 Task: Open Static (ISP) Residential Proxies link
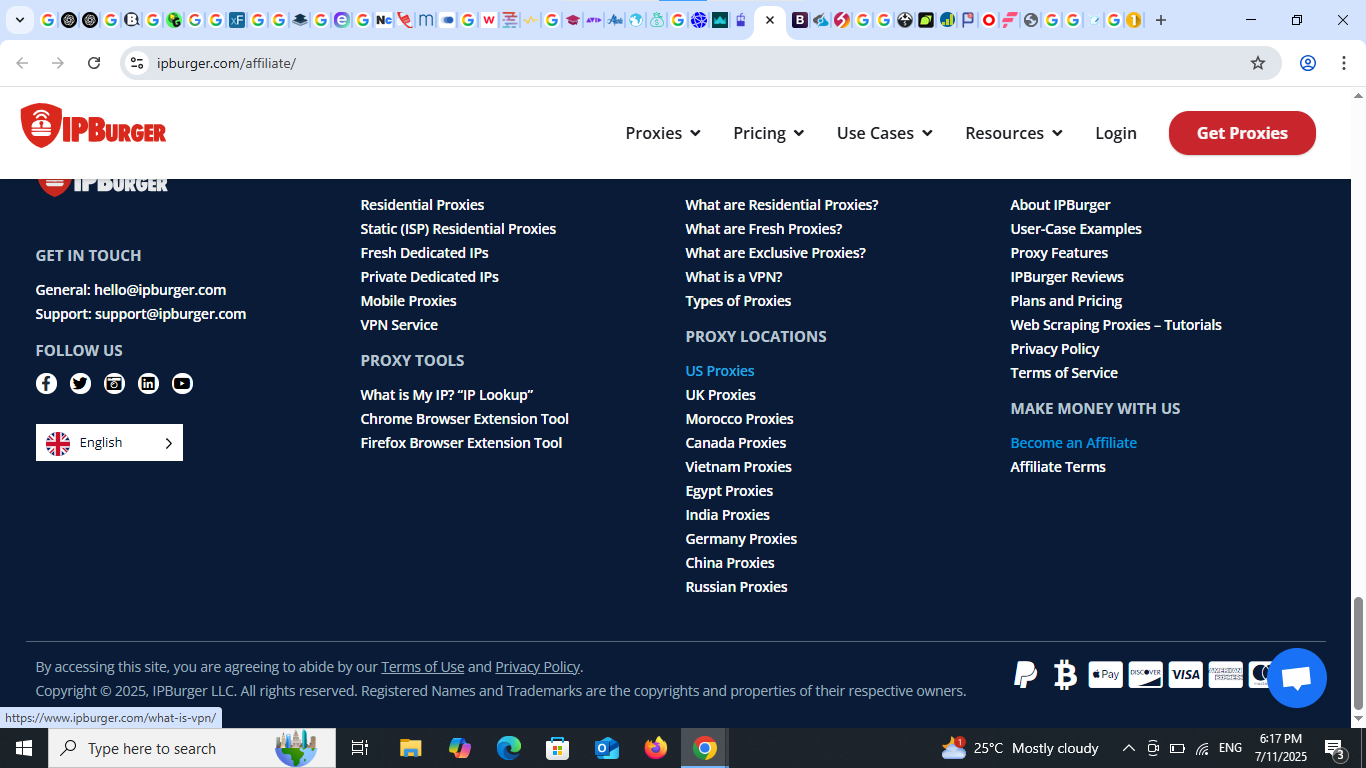(x=458, y=229)
